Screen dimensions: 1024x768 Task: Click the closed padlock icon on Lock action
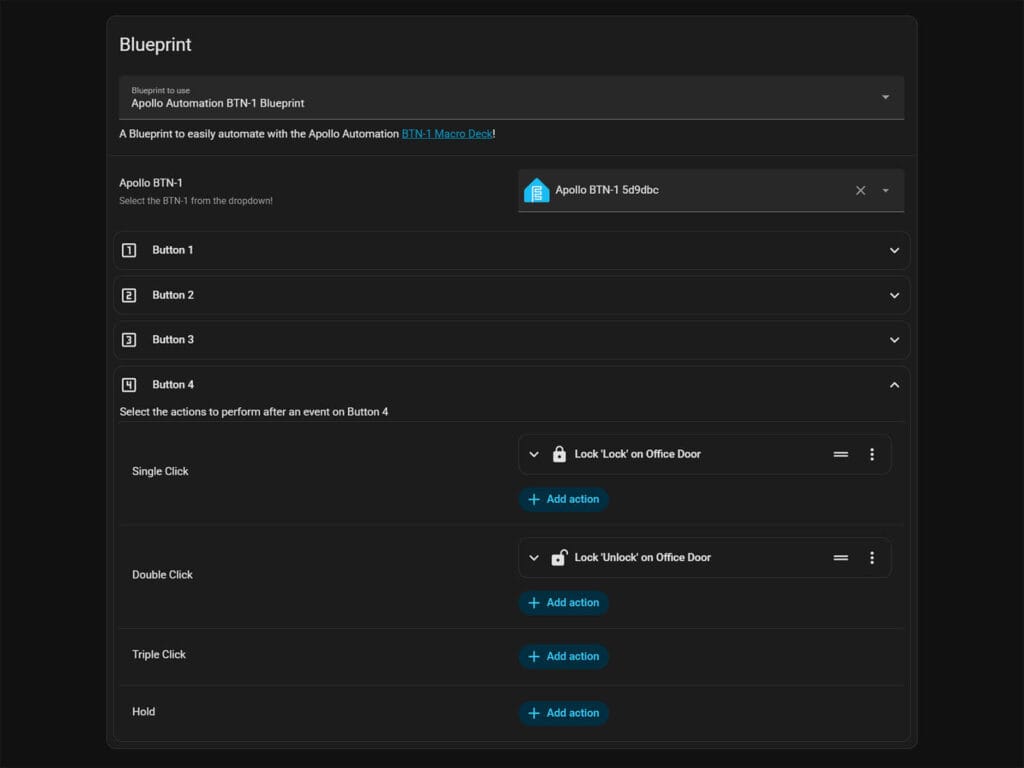tap(559, 454)
